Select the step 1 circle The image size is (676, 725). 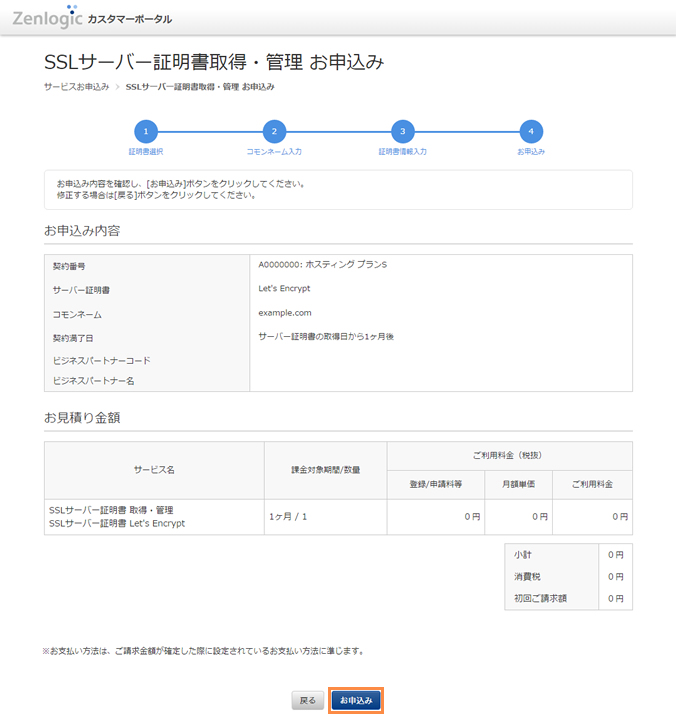(146, 131)
